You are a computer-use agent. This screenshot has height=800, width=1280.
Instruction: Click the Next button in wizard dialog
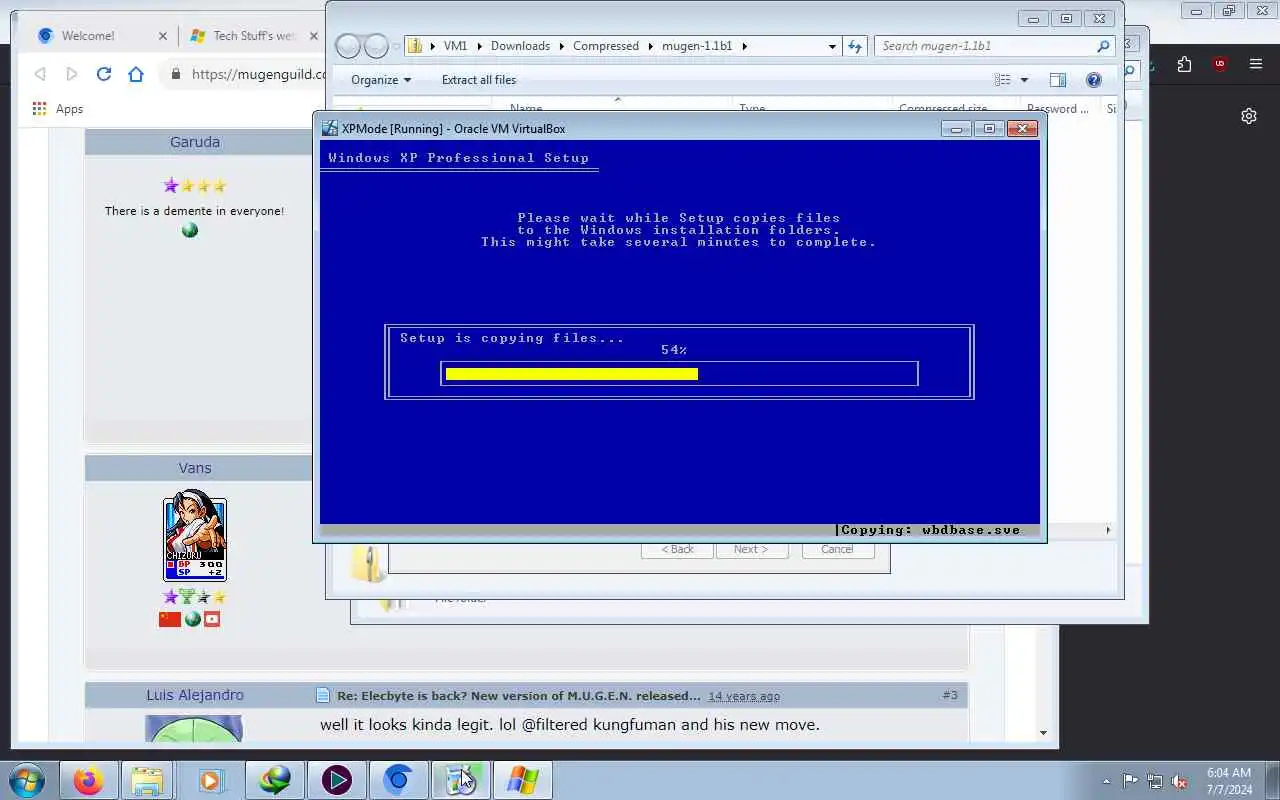[751, 549]
